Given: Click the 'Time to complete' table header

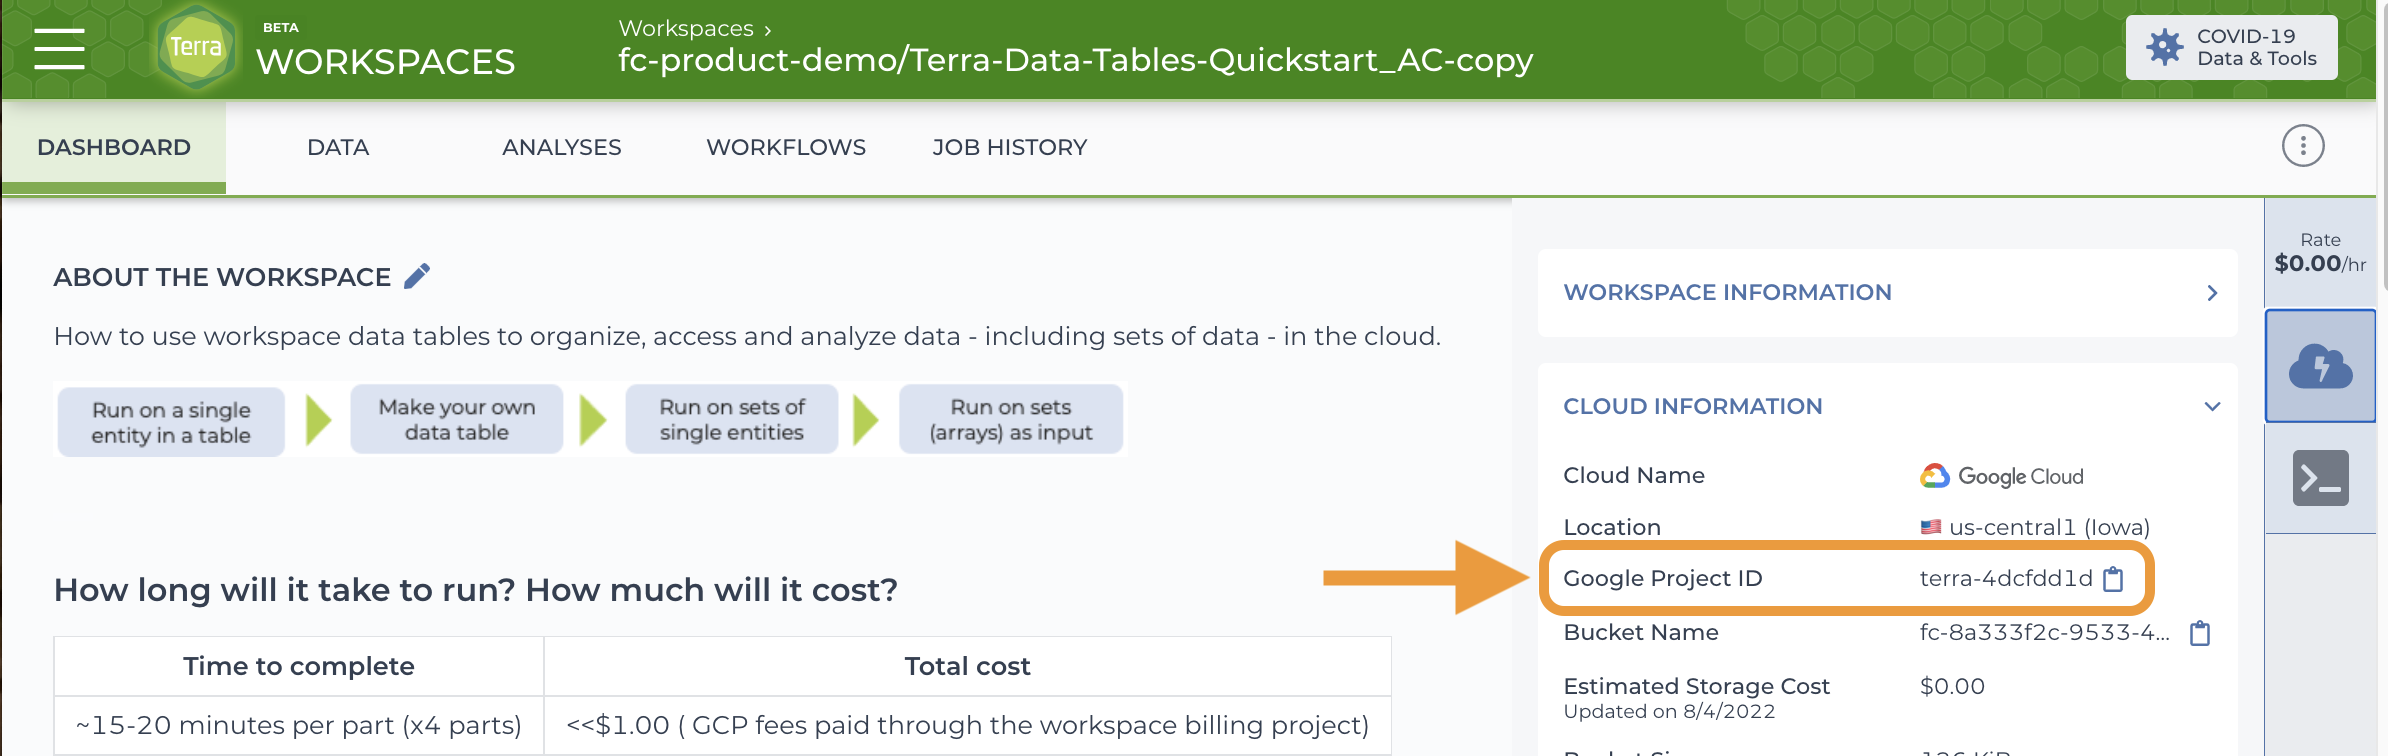Looking at the screenshot, I should tap(299, 666).
